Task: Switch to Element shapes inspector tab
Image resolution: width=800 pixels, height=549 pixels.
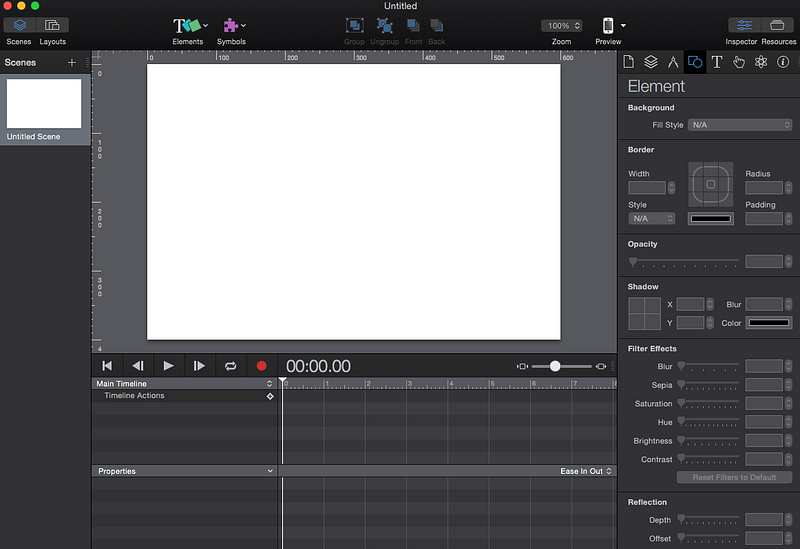Action: point(695,62)
